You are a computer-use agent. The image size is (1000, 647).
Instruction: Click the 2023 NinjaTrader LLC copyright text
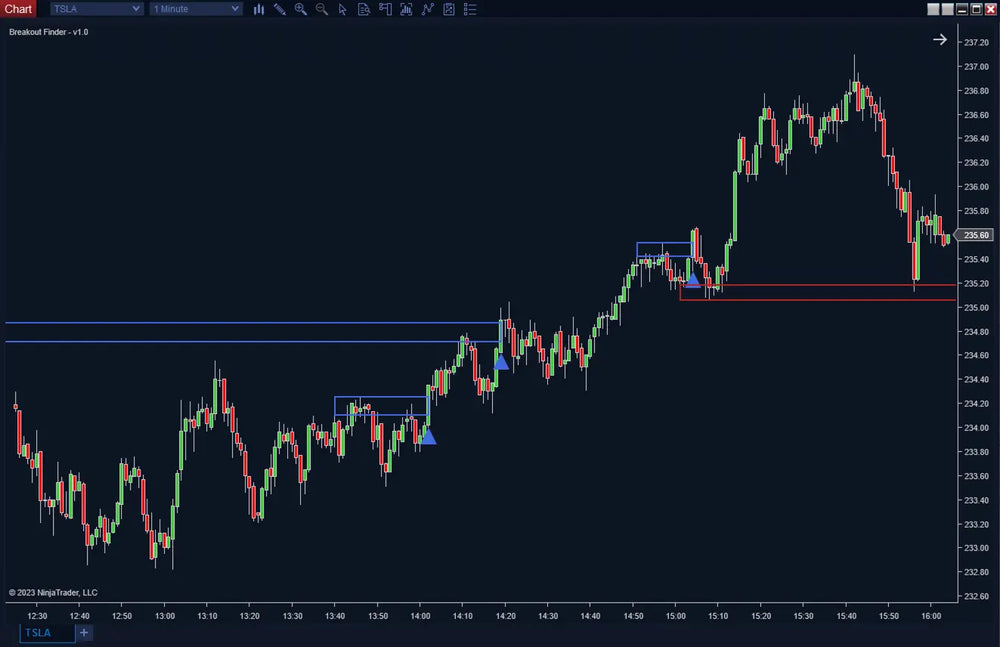coord(52,592)
